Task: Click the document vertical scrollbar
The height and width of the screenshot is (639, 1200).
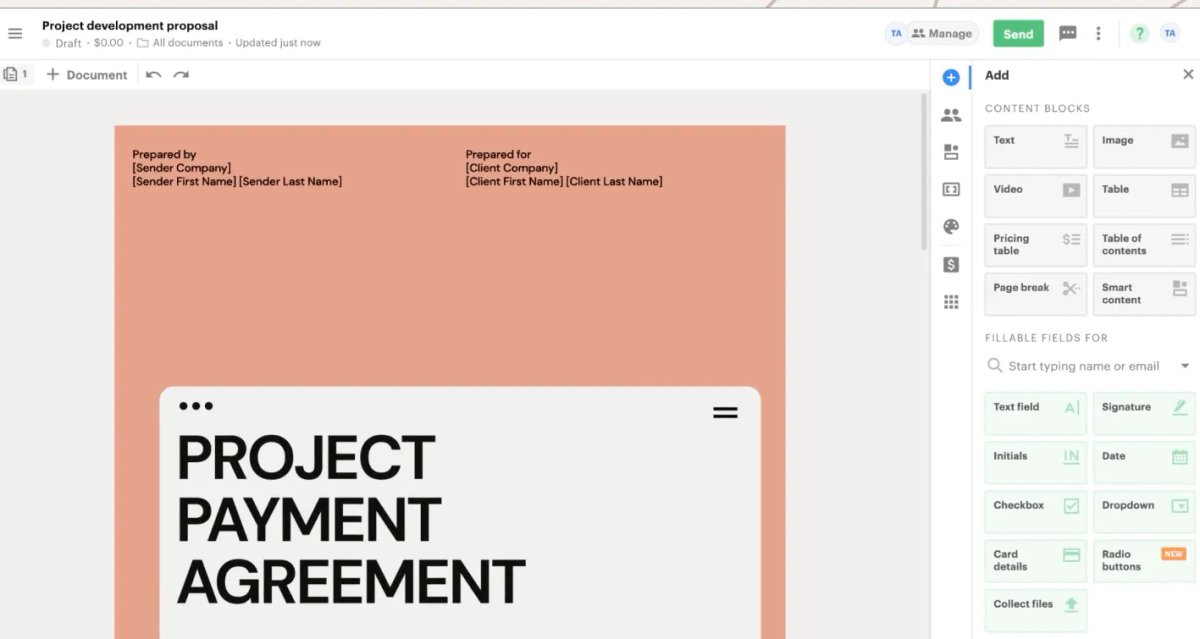Action: [x=924, y=170]
